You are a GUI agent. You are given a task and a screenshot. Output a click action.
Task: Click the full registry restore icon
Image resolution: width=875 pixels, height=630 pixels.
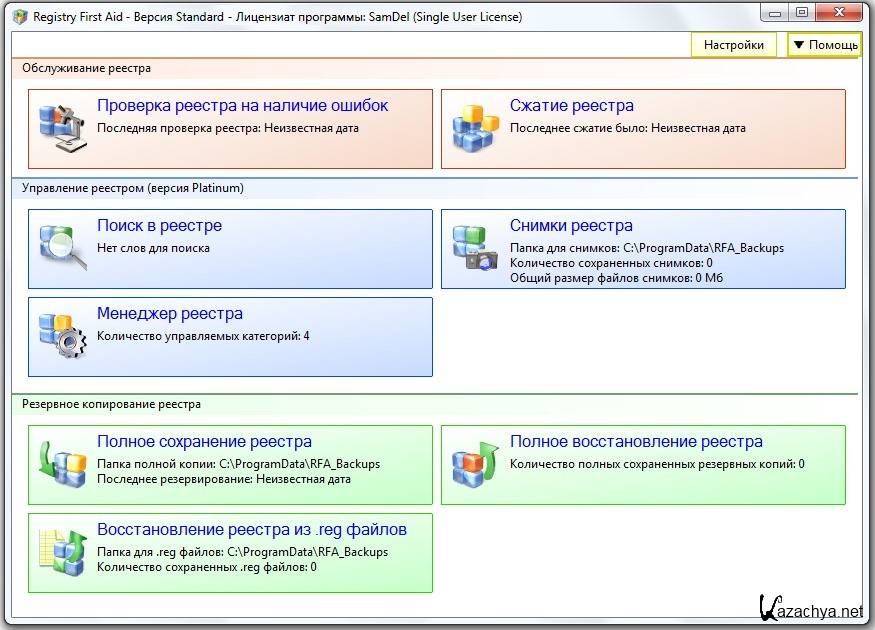click(x=475, y=464)
